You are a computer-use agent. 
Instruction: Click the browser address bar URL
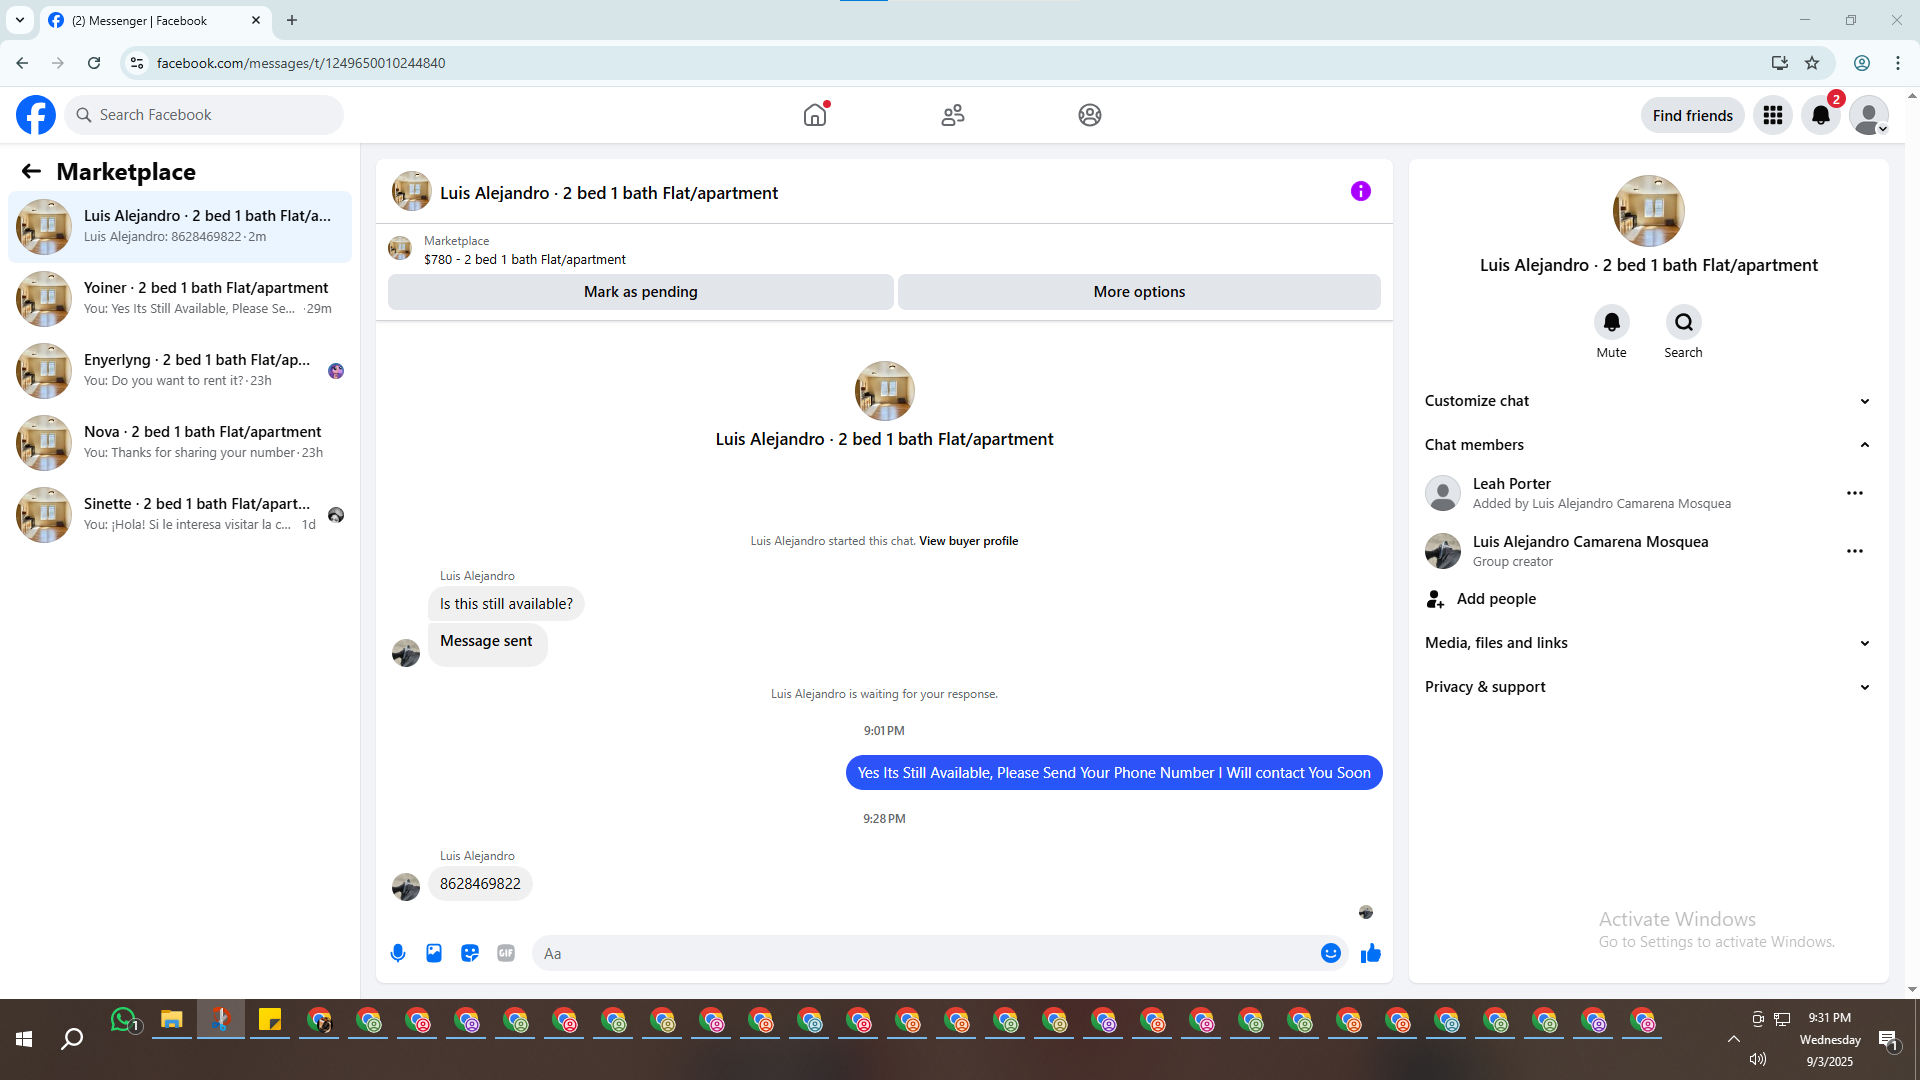[x=301, y=63]
